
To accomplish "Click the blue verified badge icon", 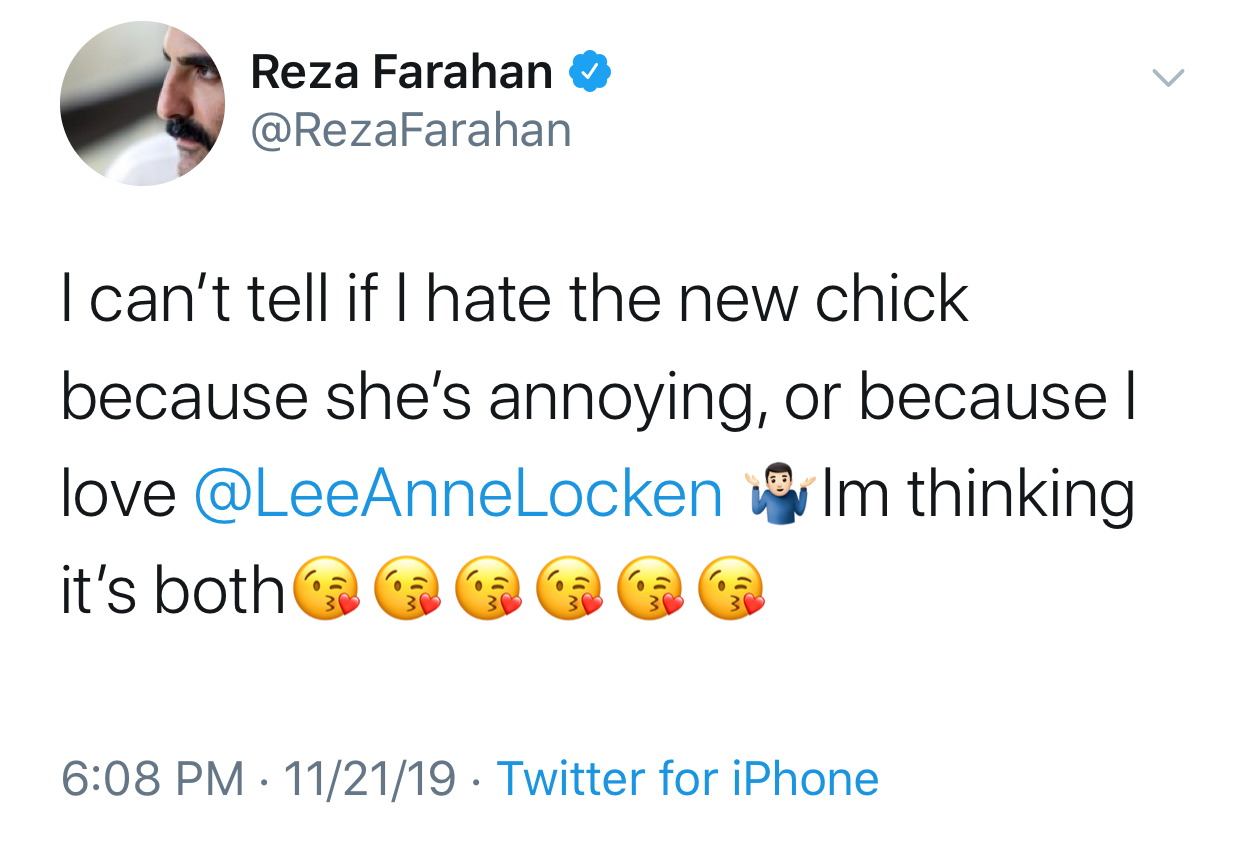I will [590, 73].
